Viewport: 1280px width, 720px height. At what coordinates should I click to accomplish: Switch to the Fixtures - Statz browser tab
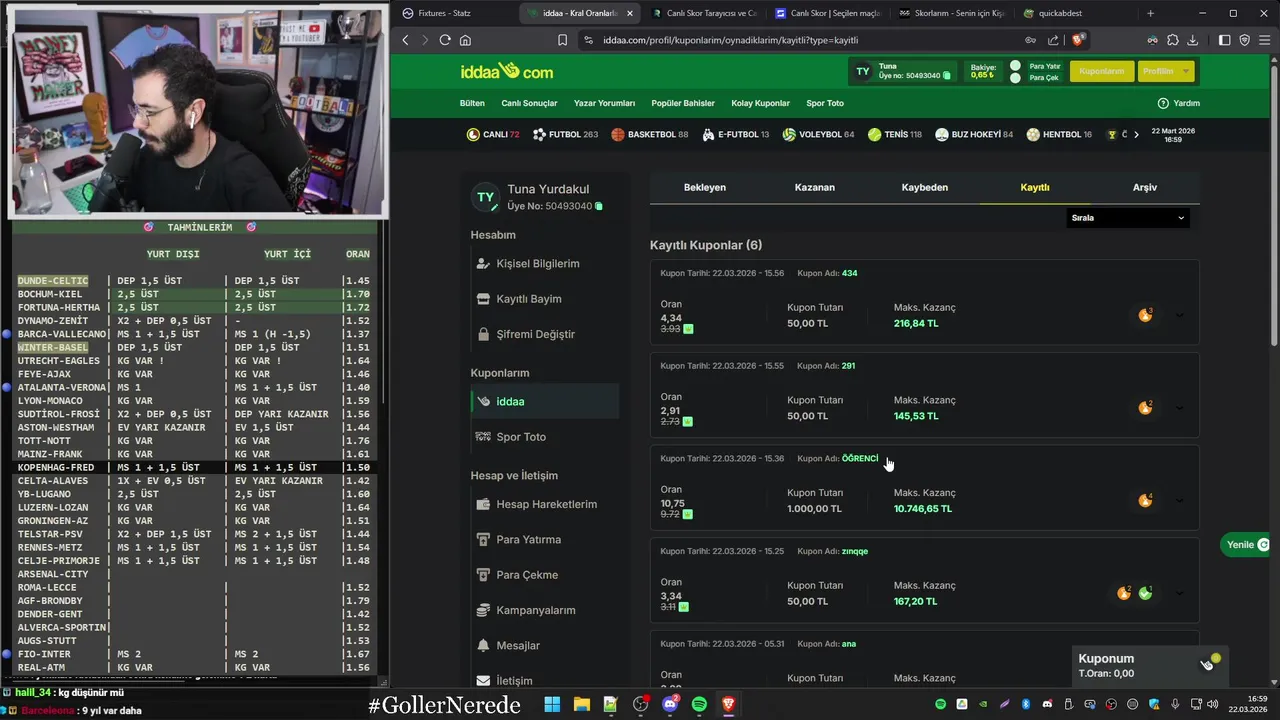pos(453,13)
